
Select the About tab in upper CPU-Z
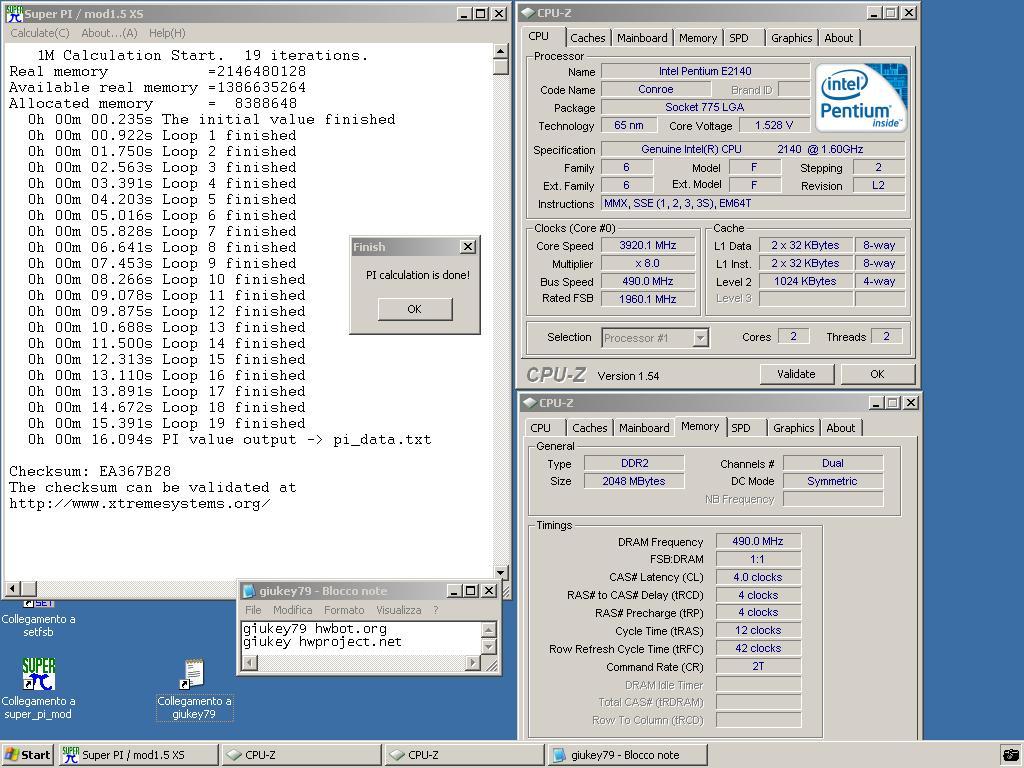(839, 38)
